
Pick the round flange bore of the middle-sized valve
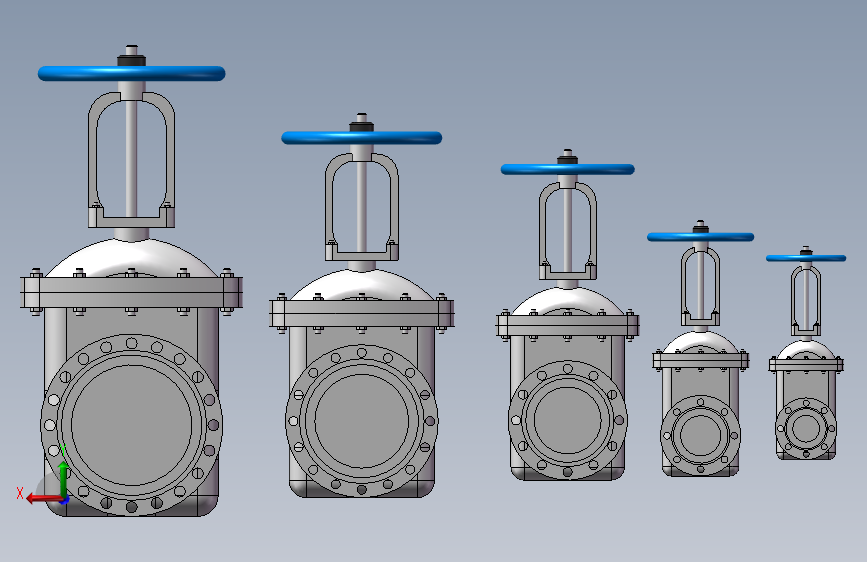(568, 420)
